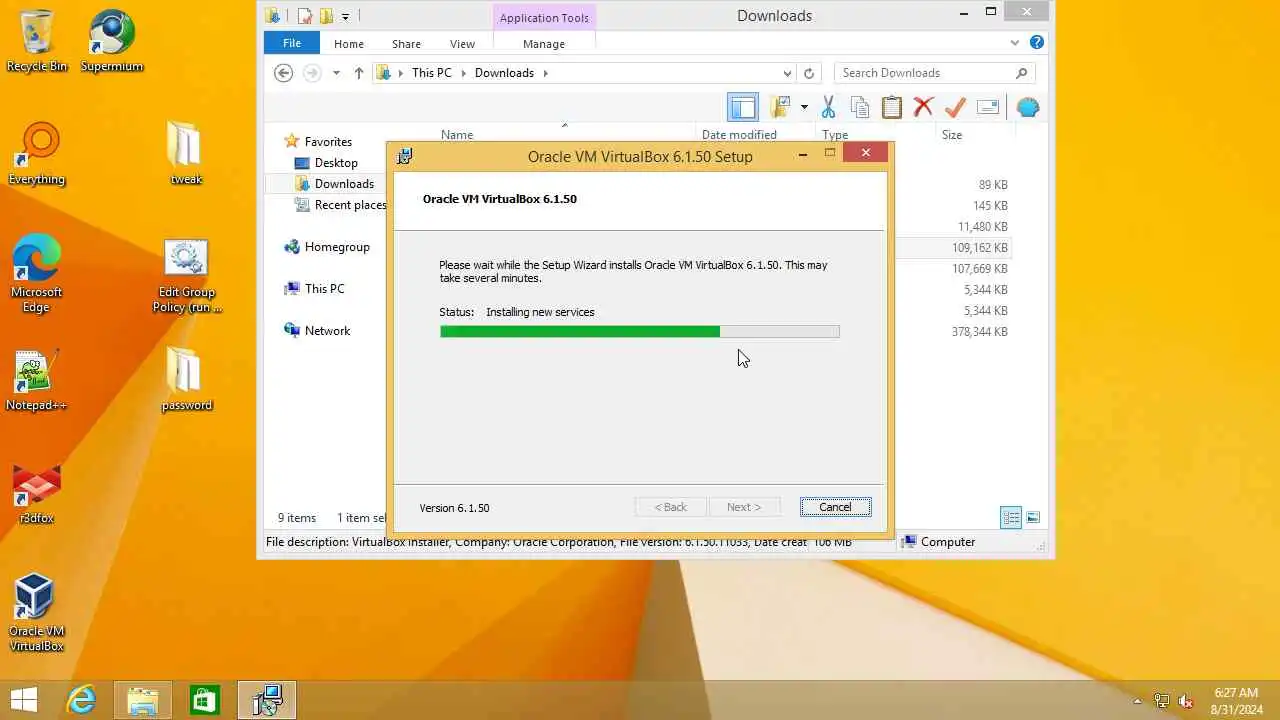Open the Edit Group Policy shortcut
Image resolution: width=1280 pixels, height=720 pixels.
tap(186, 276)
